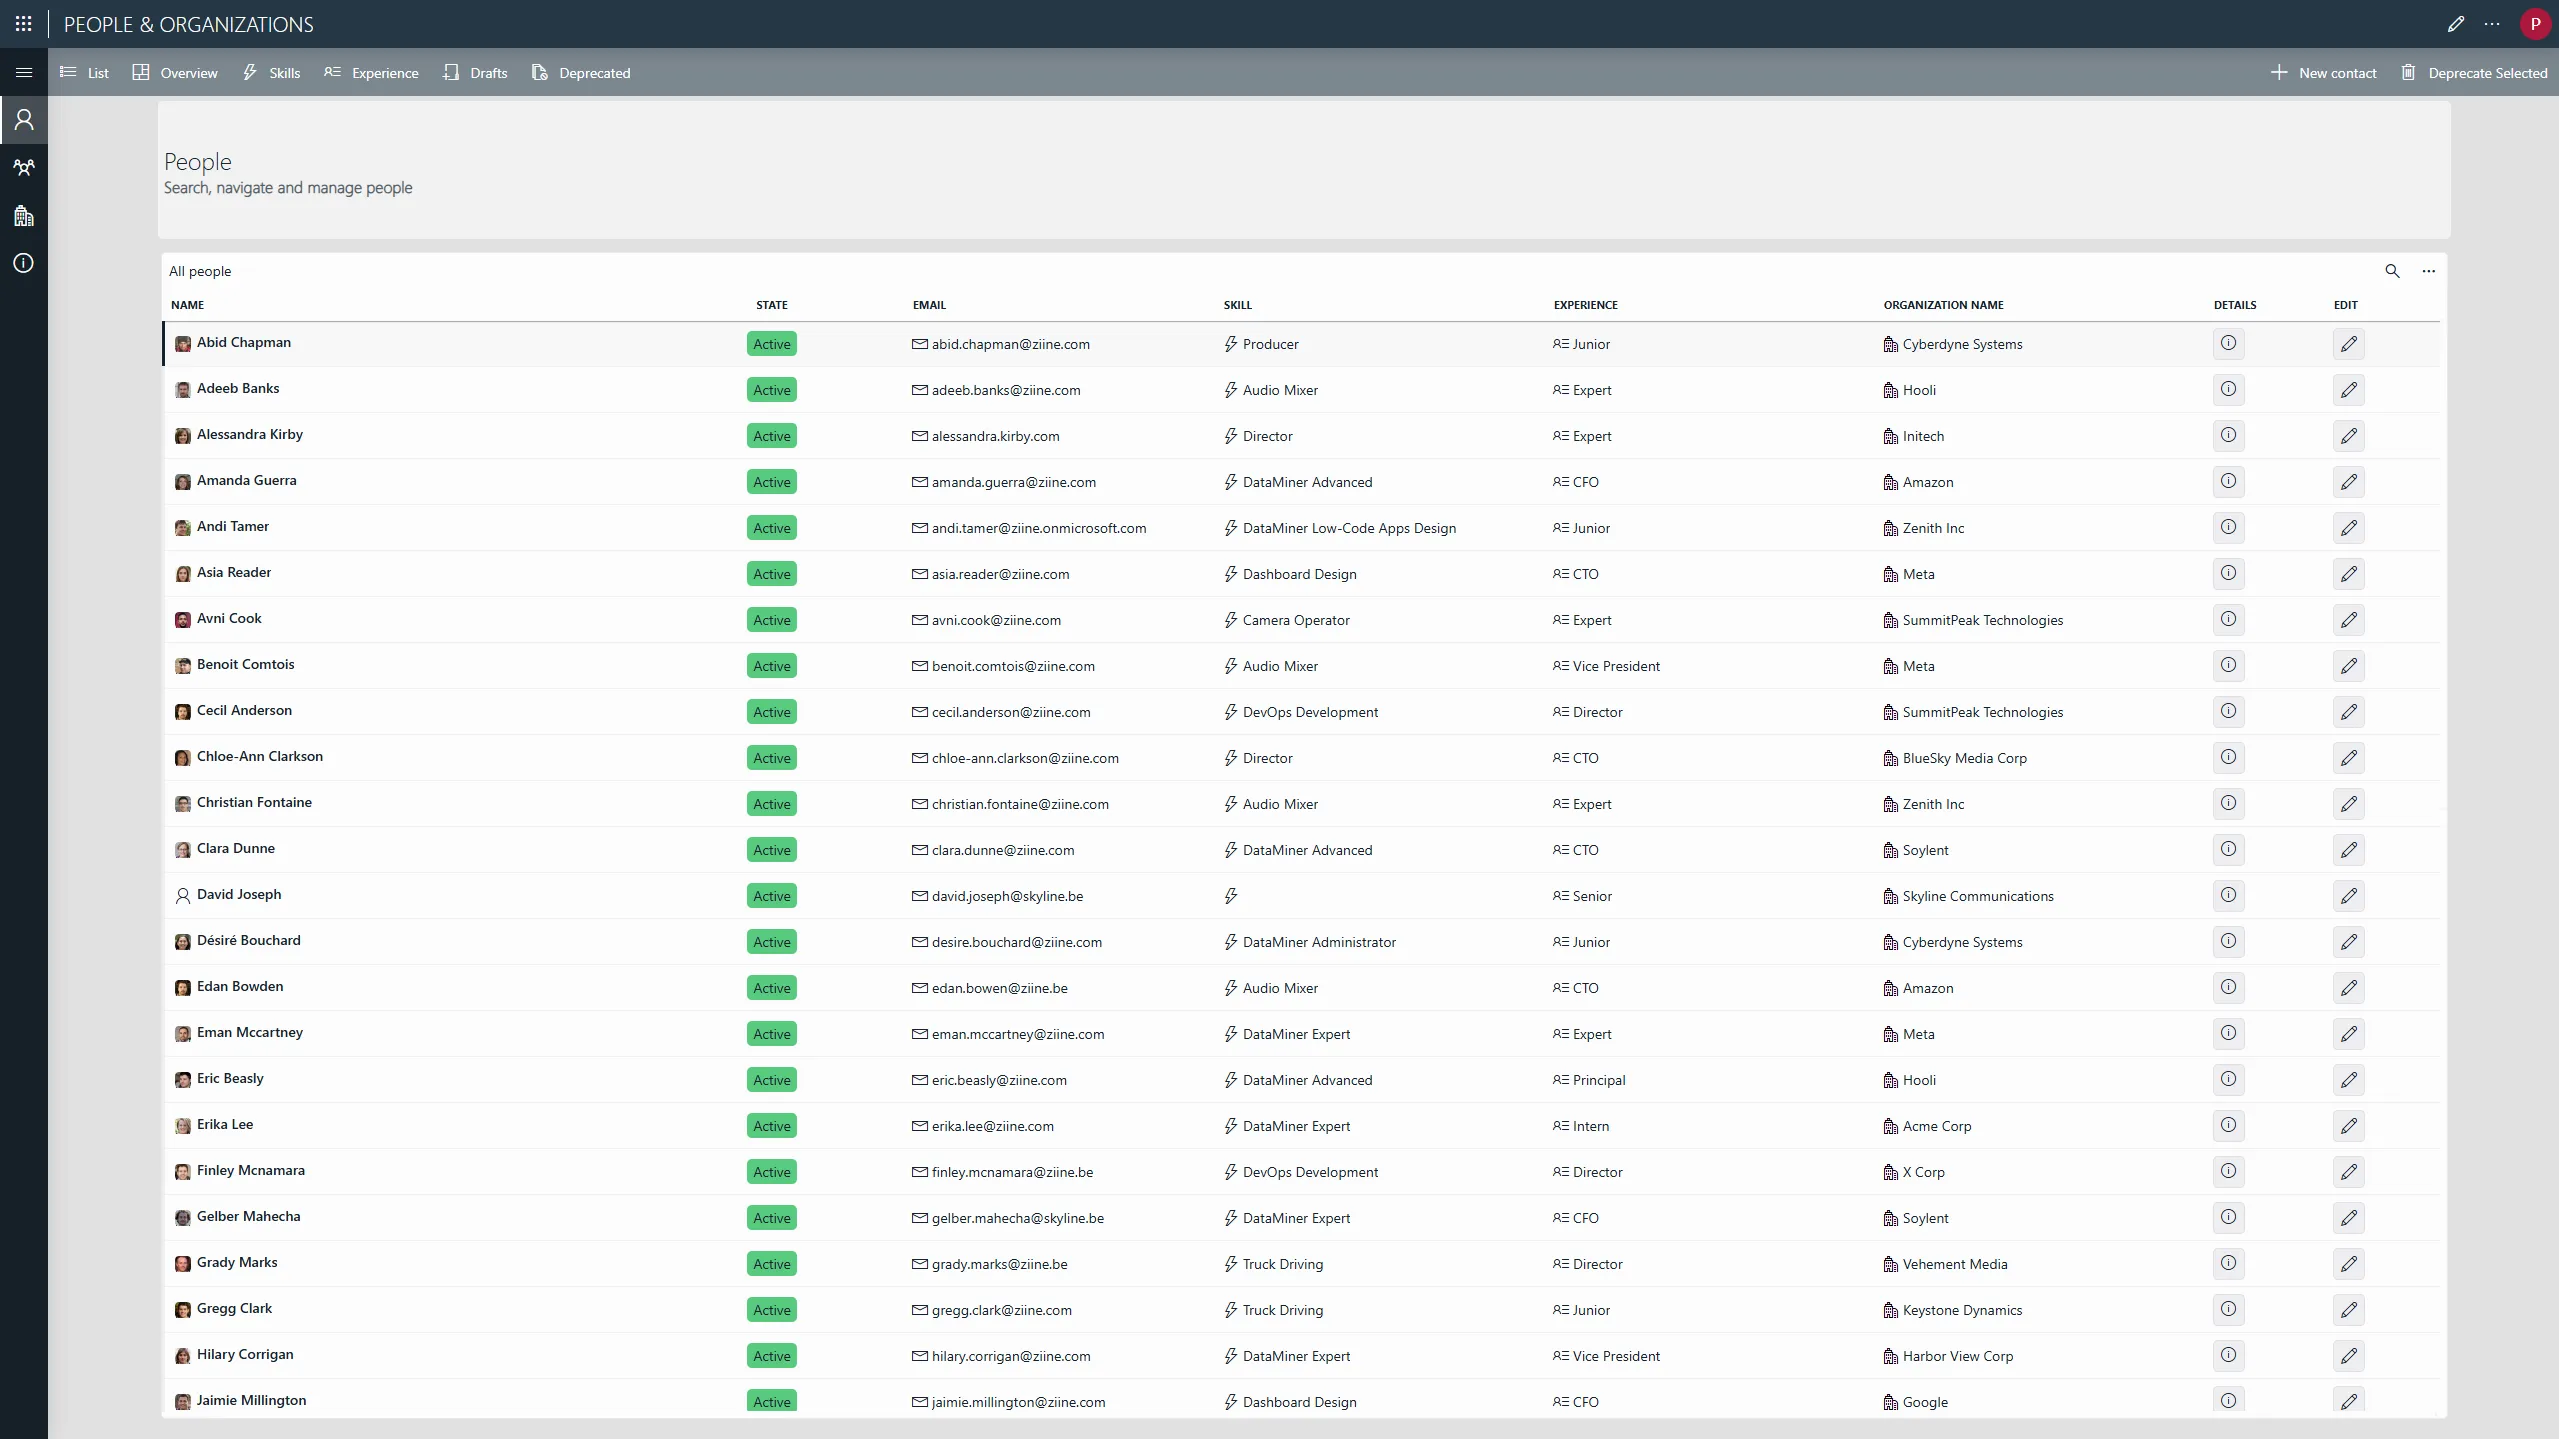Viewport: 2559px width, 1439px height.
Task: Switch to the Skills tab
Action: point(271,73)
